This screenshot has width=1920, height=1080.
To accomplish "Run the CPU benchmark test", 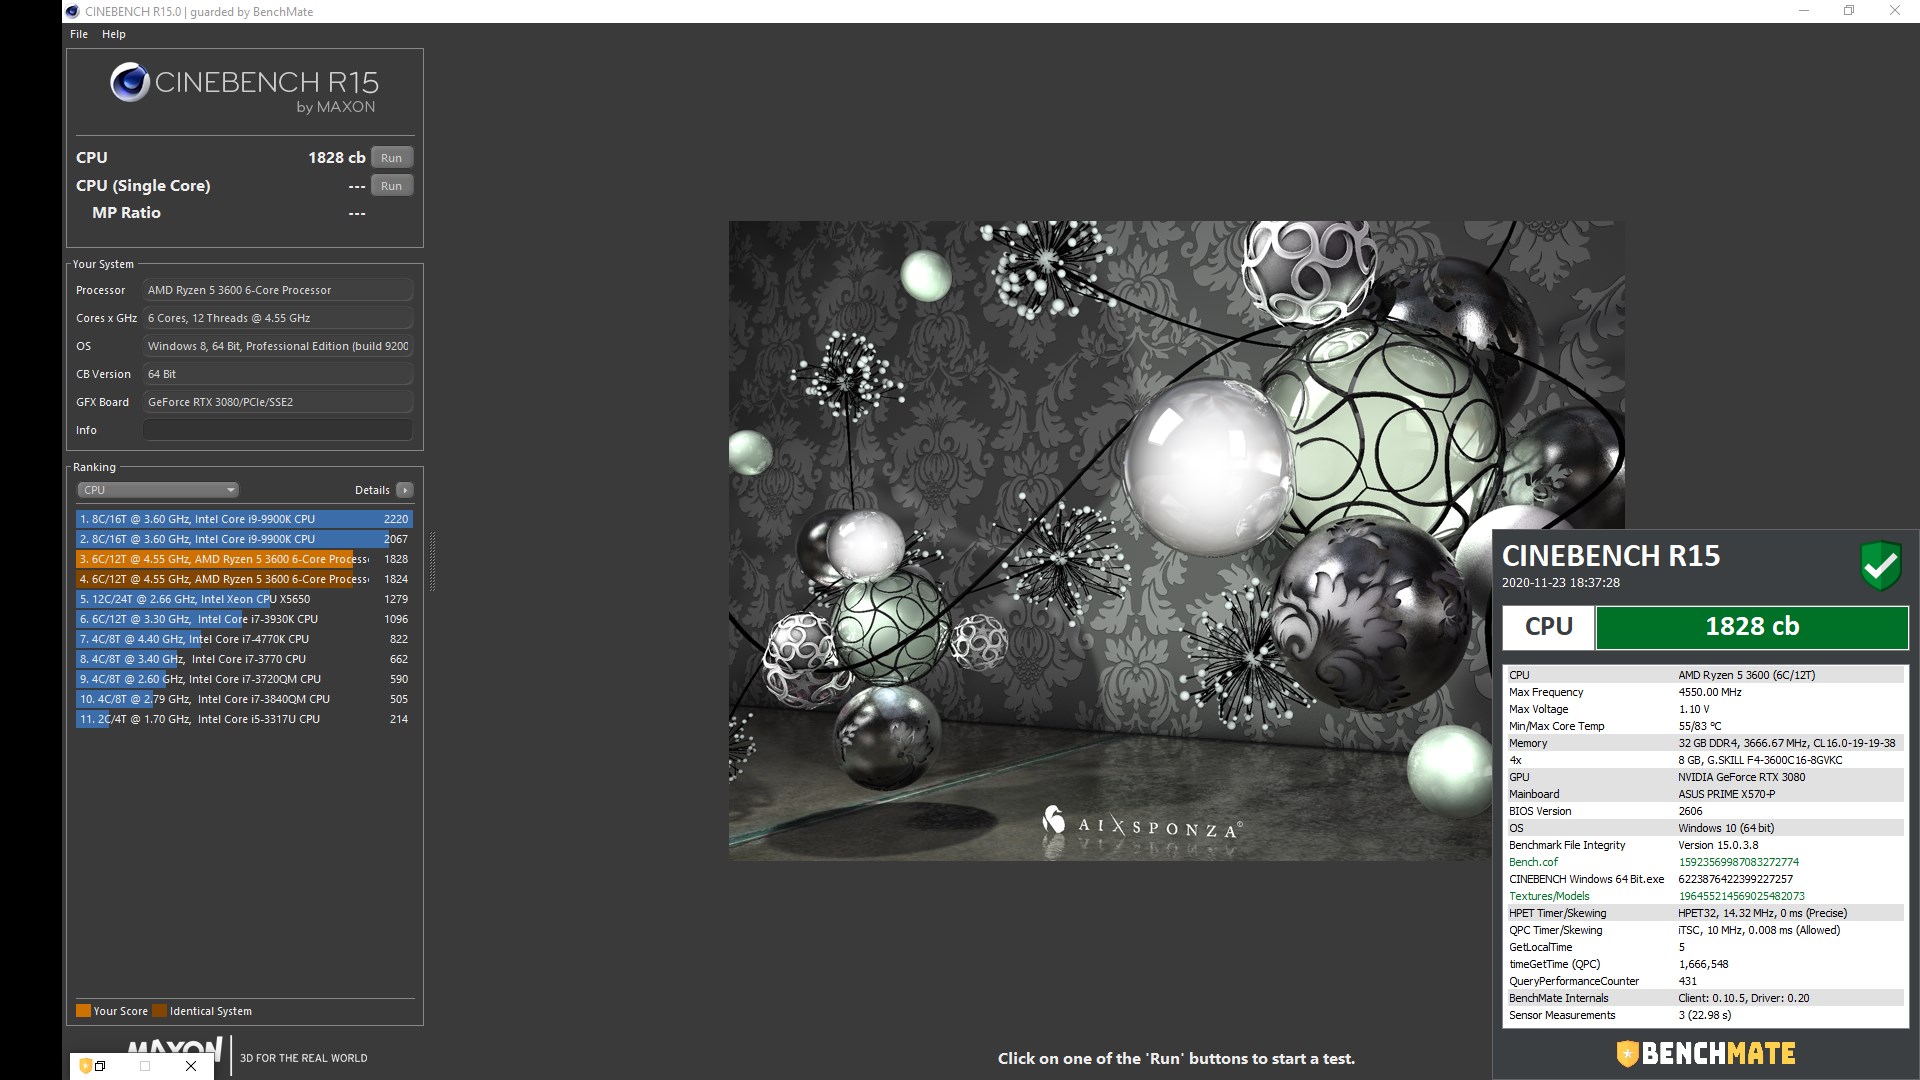I will [x=392, y=158].
